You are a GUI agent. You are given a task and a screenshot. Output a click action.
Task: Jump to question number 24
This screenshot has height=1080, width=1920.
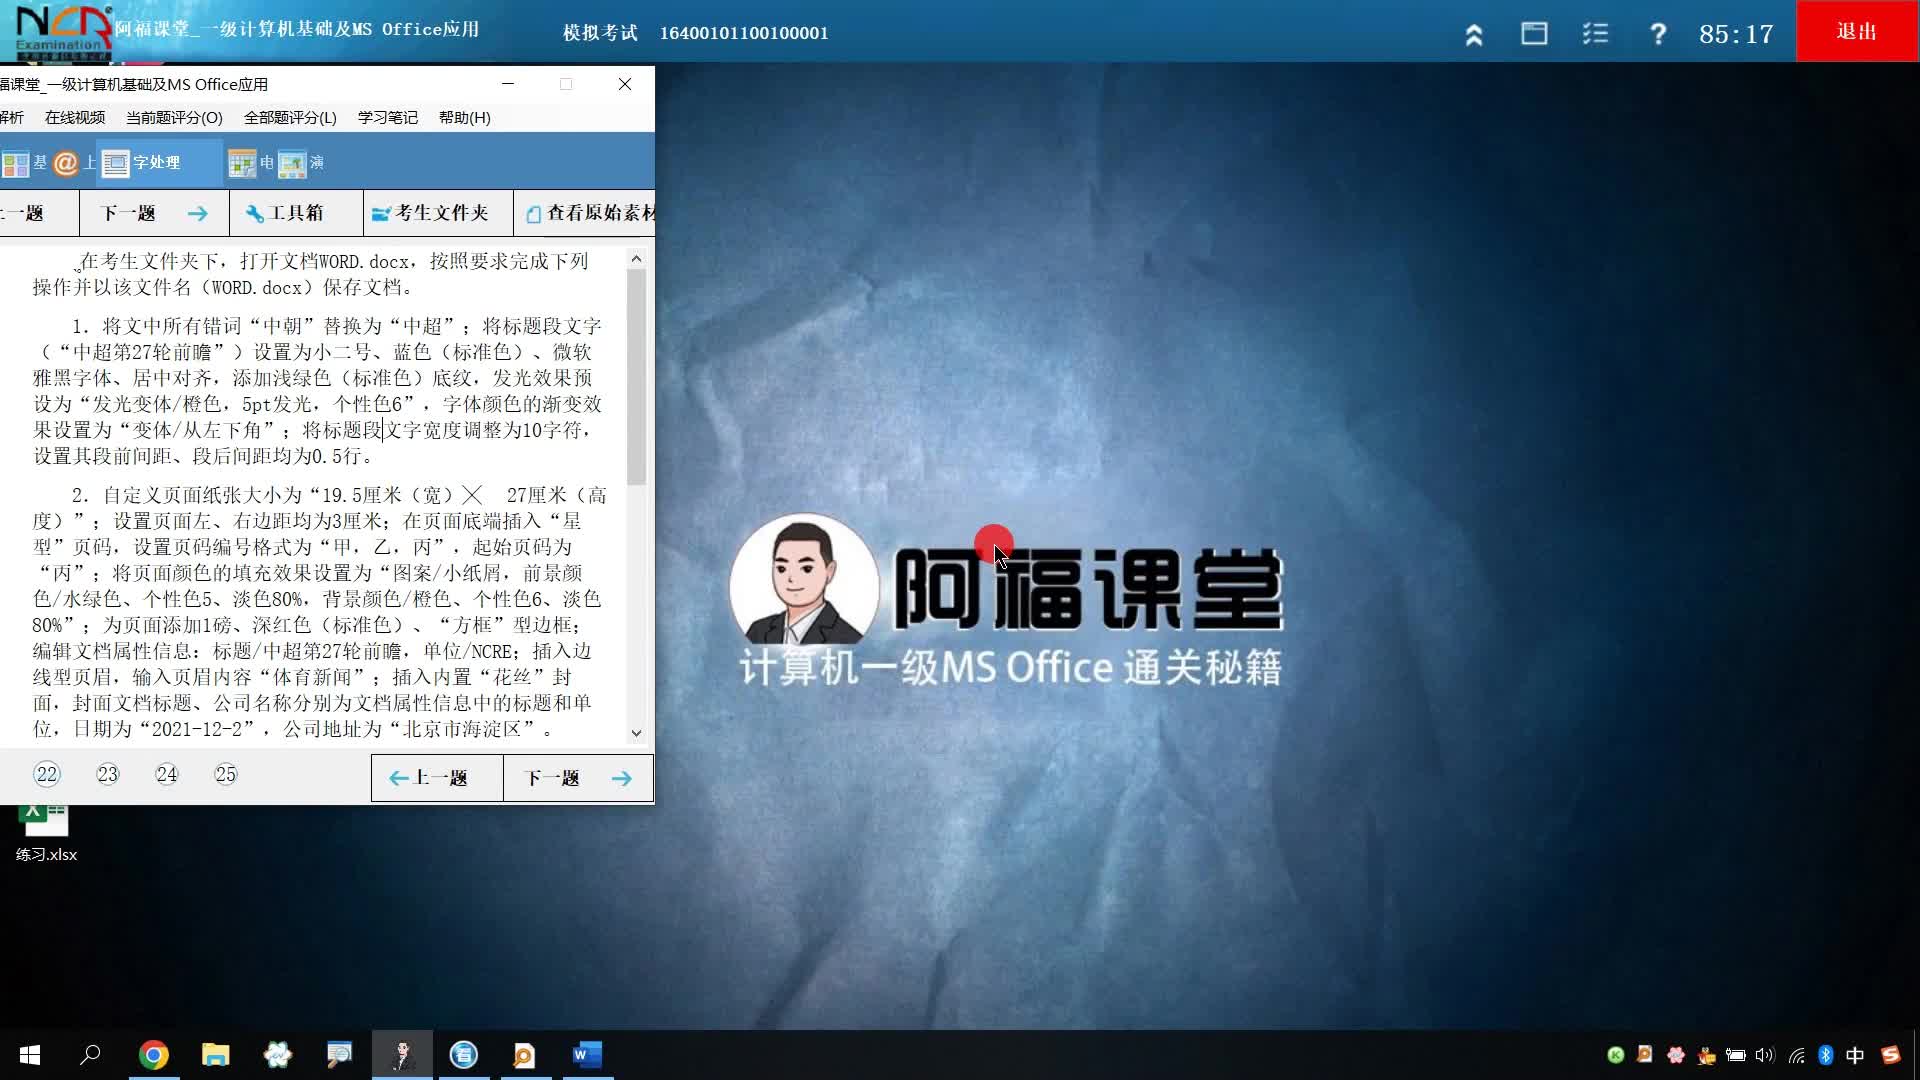(167, 774)
